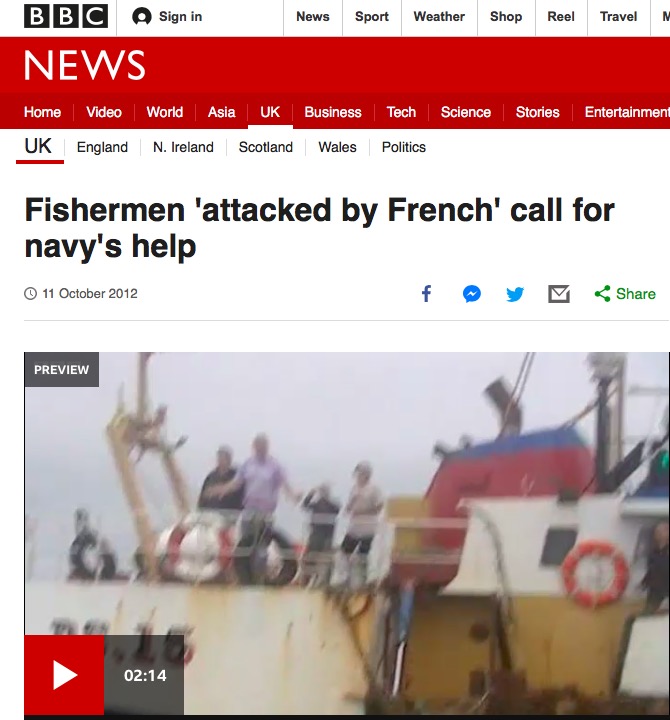Open the Politics sub-section link
This screenshot has width=670, height=720.
tap(404, 147)
